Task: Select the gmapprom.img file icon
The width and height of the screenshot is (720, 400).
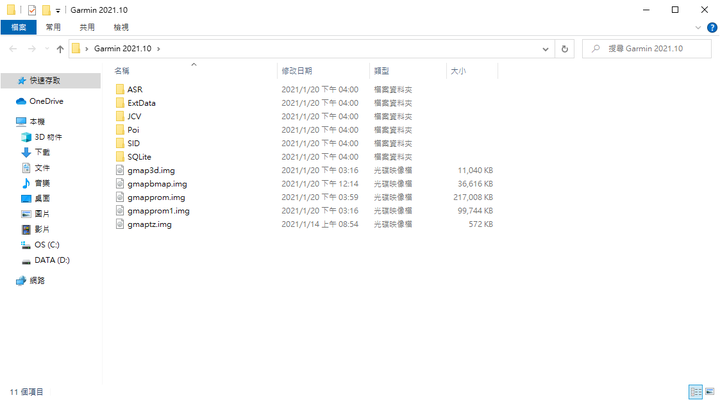Action: pos(120,197)
